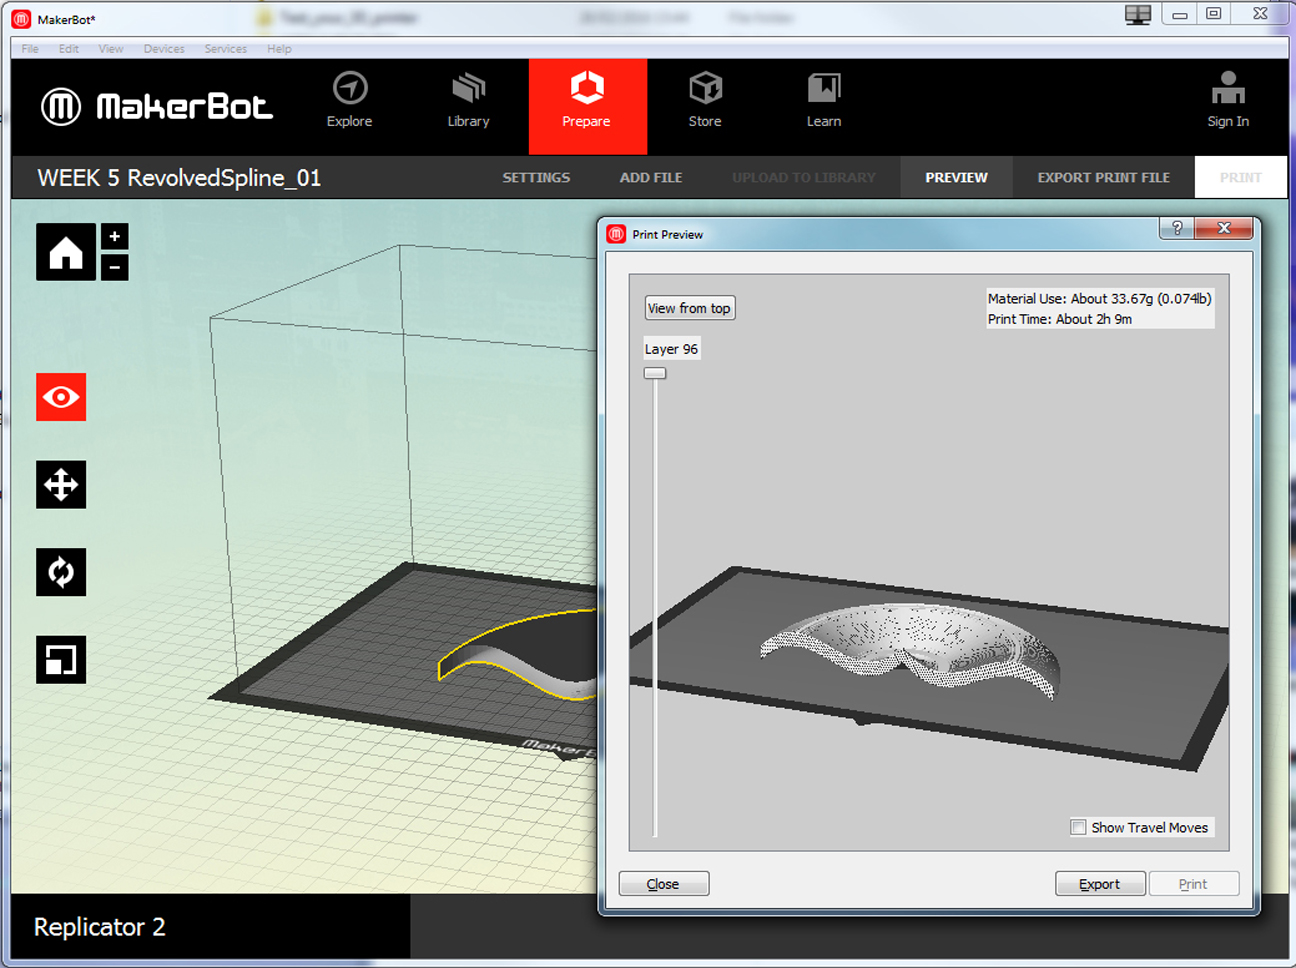Click EXPORT PRINT FILE
The width and height of the screenshot is (1296, 968).
[x=1103, y=177]
